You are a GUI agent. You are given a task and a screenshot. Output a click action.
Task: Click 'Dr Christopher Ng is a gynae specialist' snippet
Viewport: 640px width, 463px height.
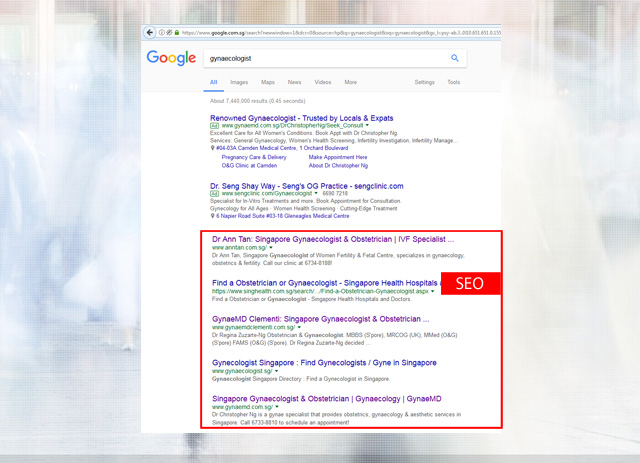(x=336, y=418)
